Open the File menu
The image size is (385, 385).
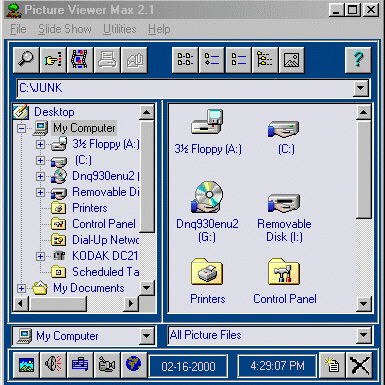(x=18, y=29)
